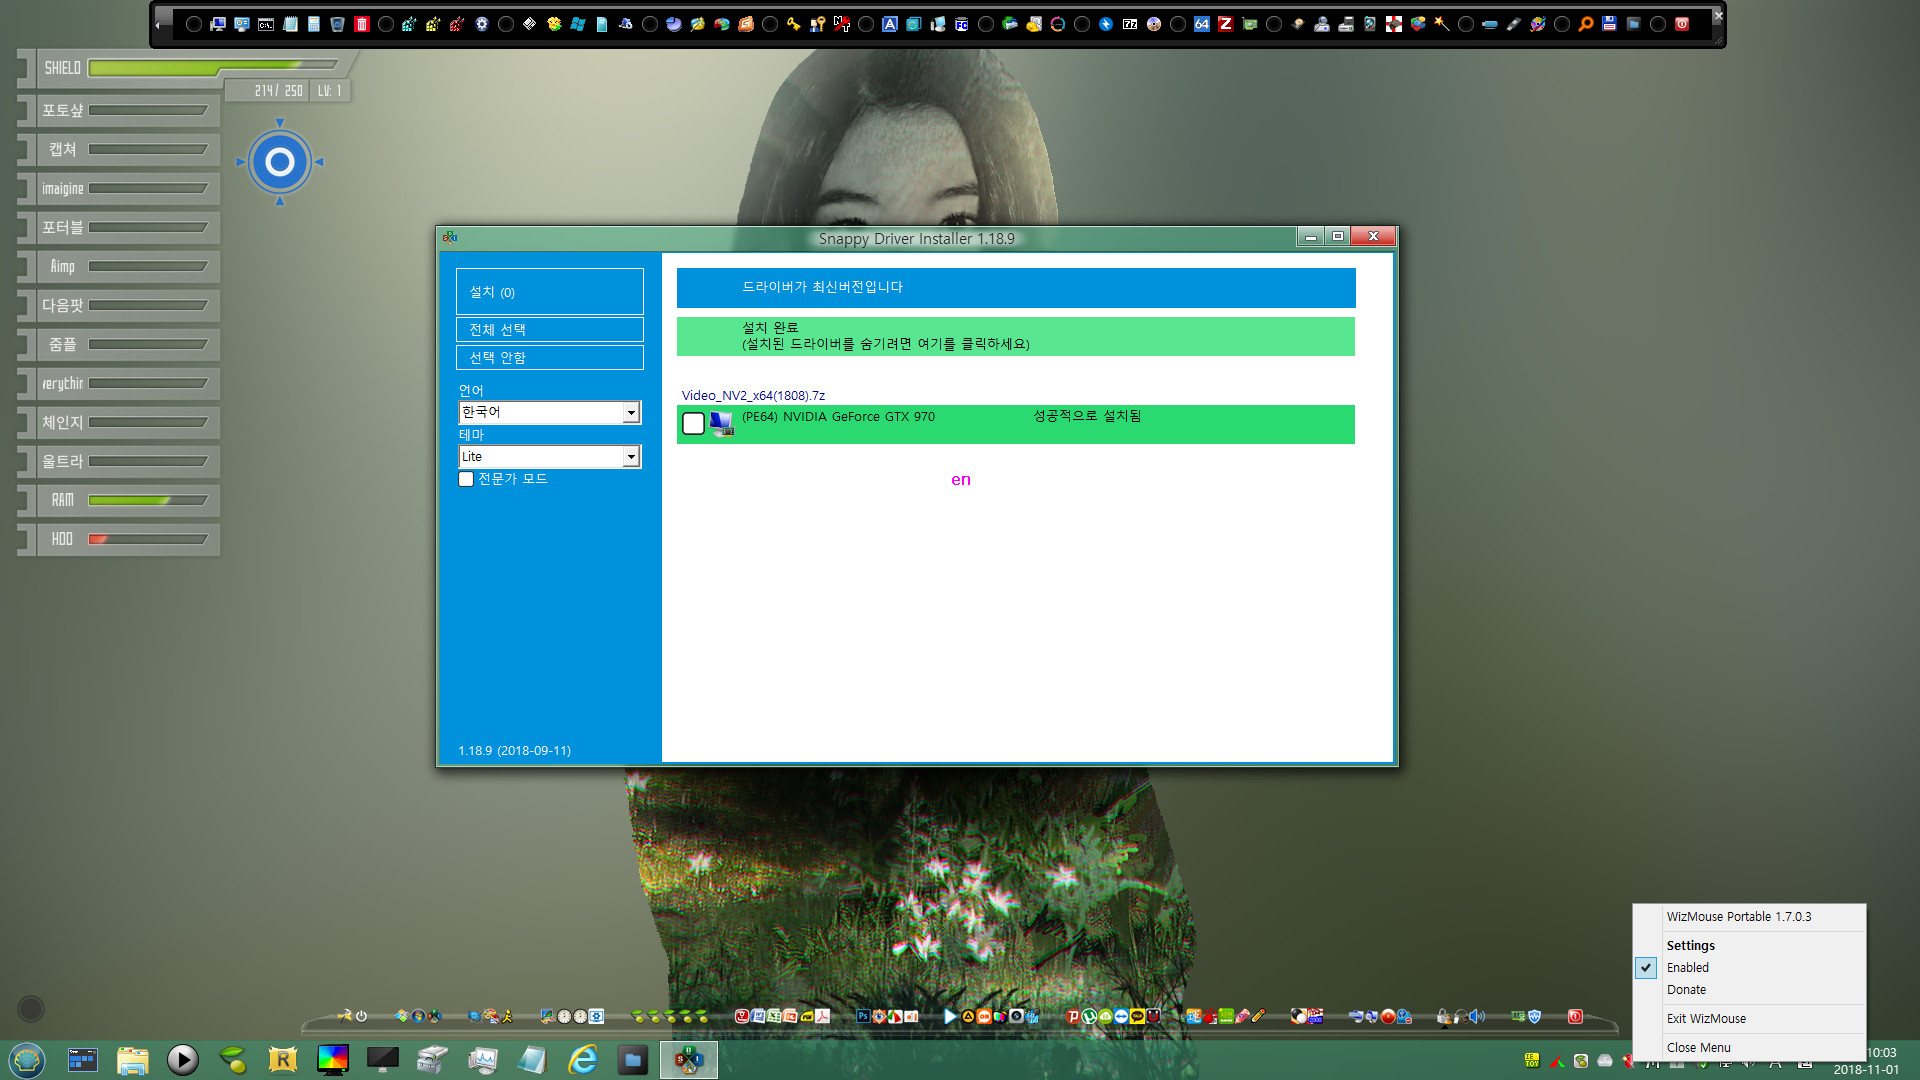Open Settings in WizMouse menu

1690,945
